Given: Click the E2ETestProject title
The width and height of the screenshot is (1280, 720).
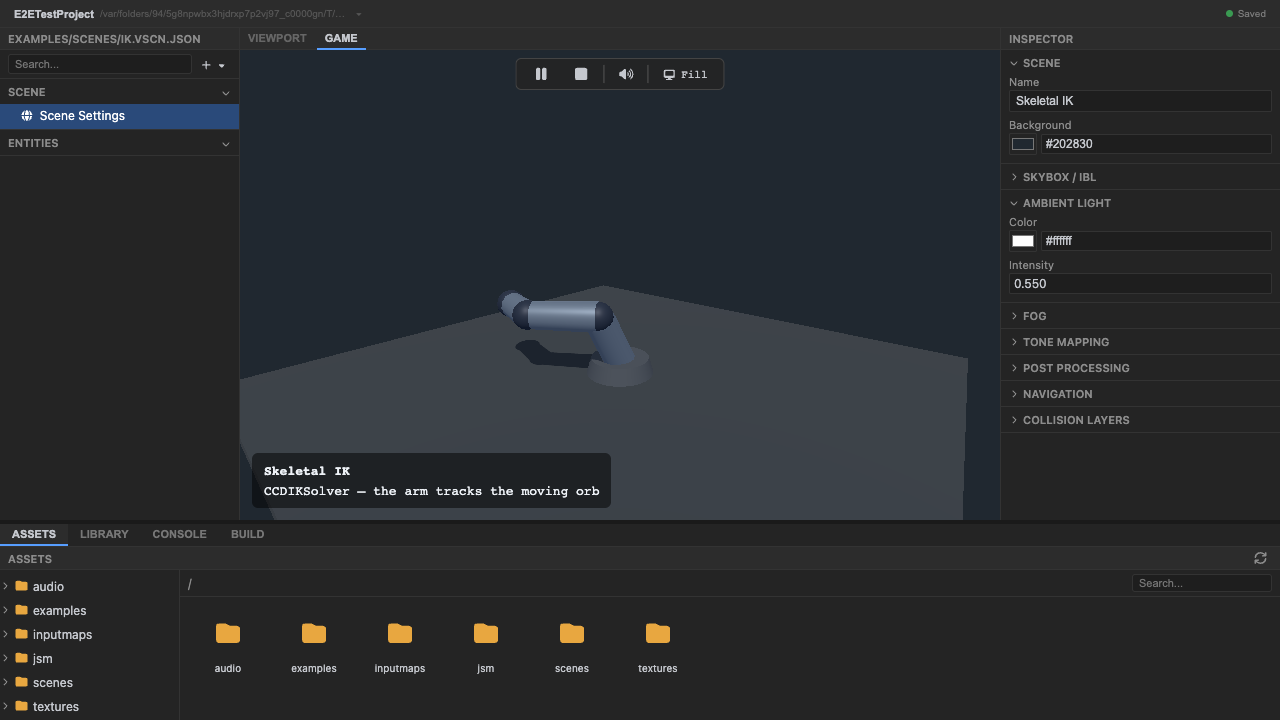Looking at the screenshot, I should [54, 14].
